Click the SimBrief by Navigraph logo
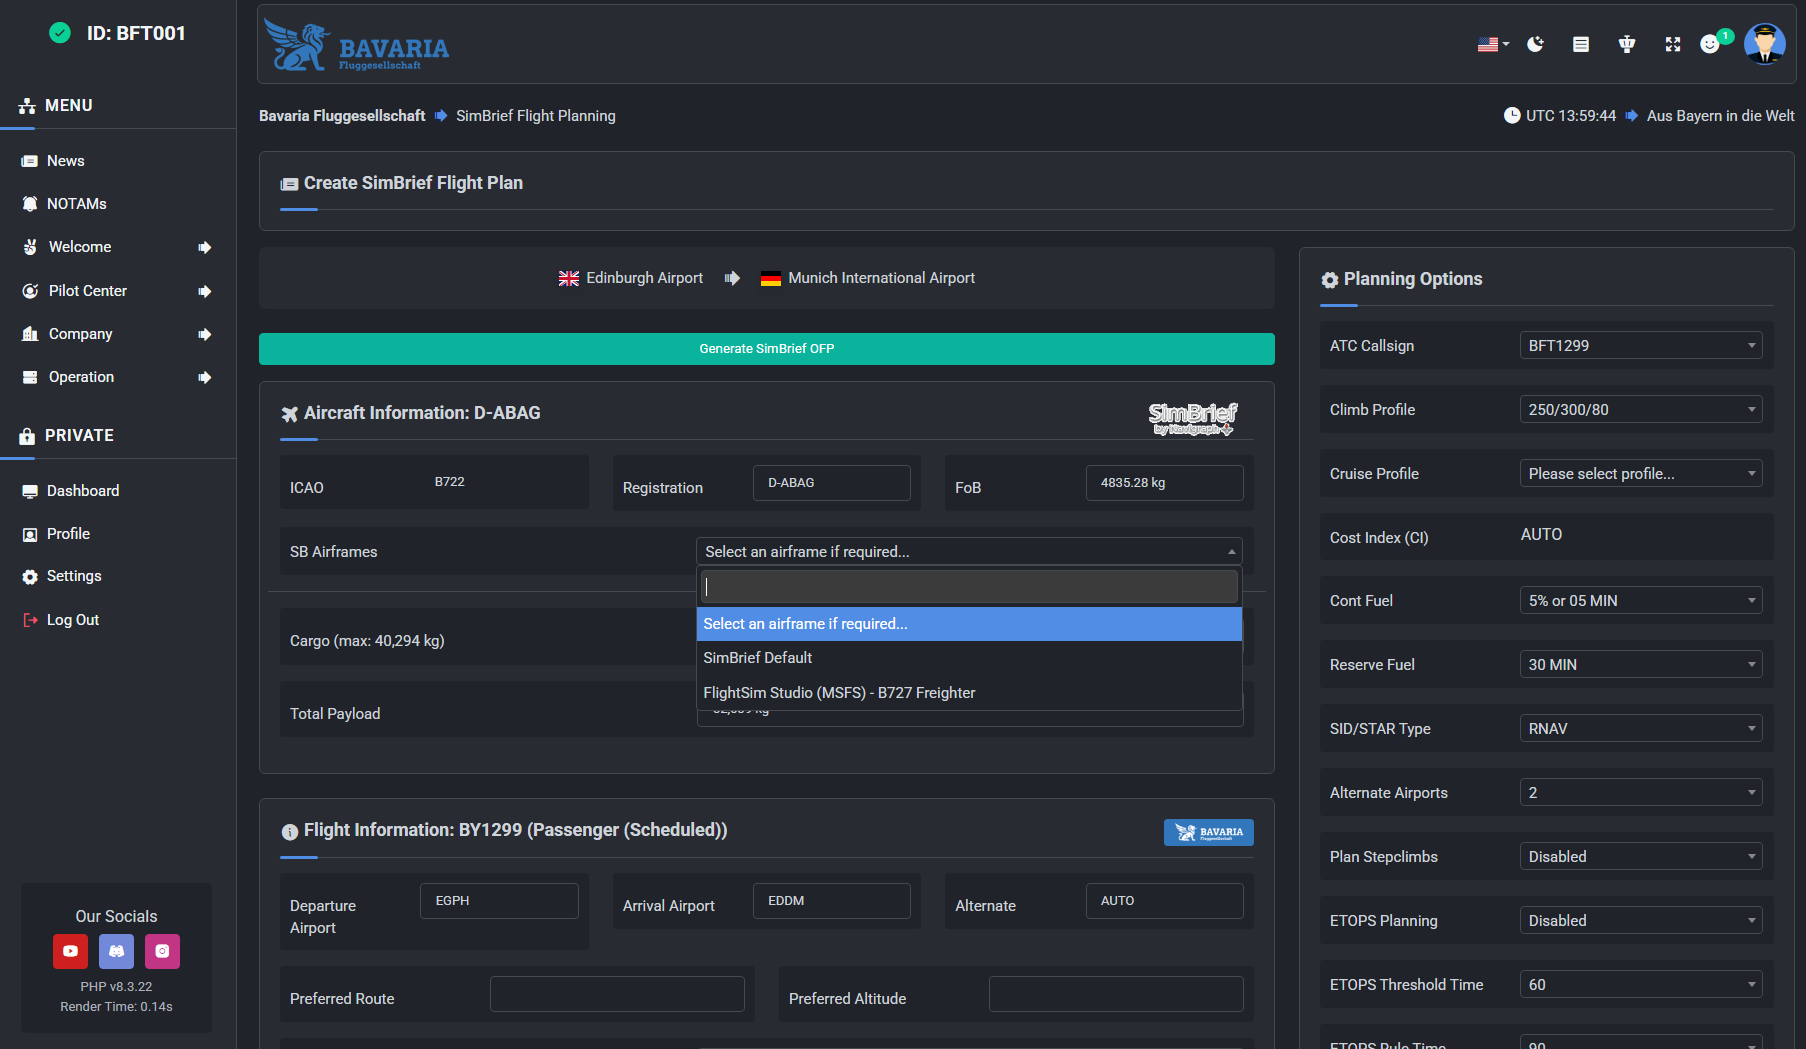Screen dimensions: 1806x1049 point(1192,419)
